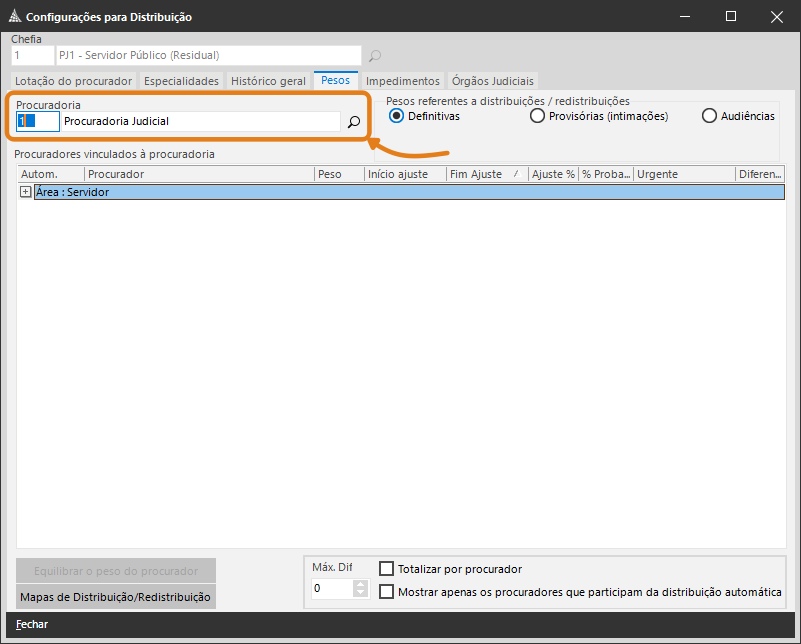Select the Definitivas radio option
The height and width of the screenshot is (644, 801).
[x=397, y=116]
